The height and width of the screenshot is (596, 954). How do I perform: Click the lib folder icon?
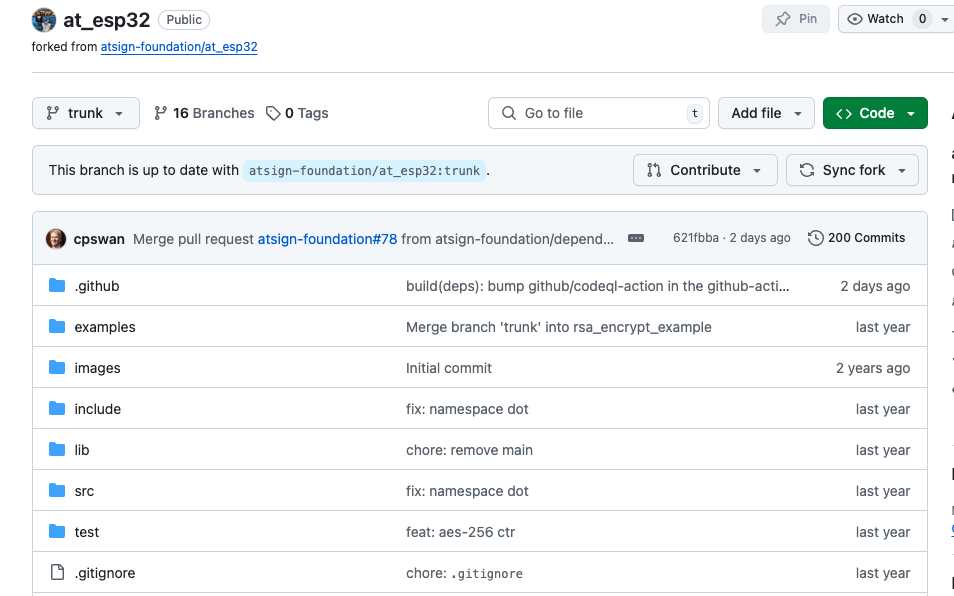57,449
